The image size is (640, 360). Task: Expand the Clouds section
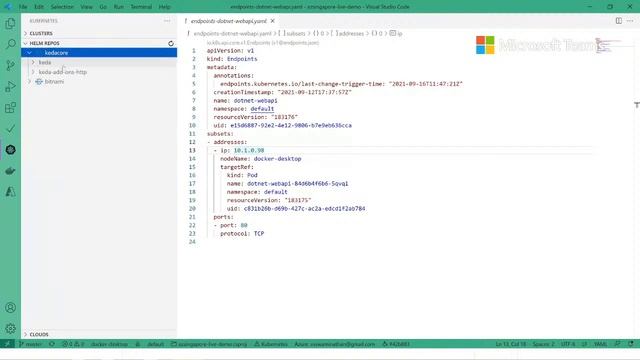coord(99,334)
